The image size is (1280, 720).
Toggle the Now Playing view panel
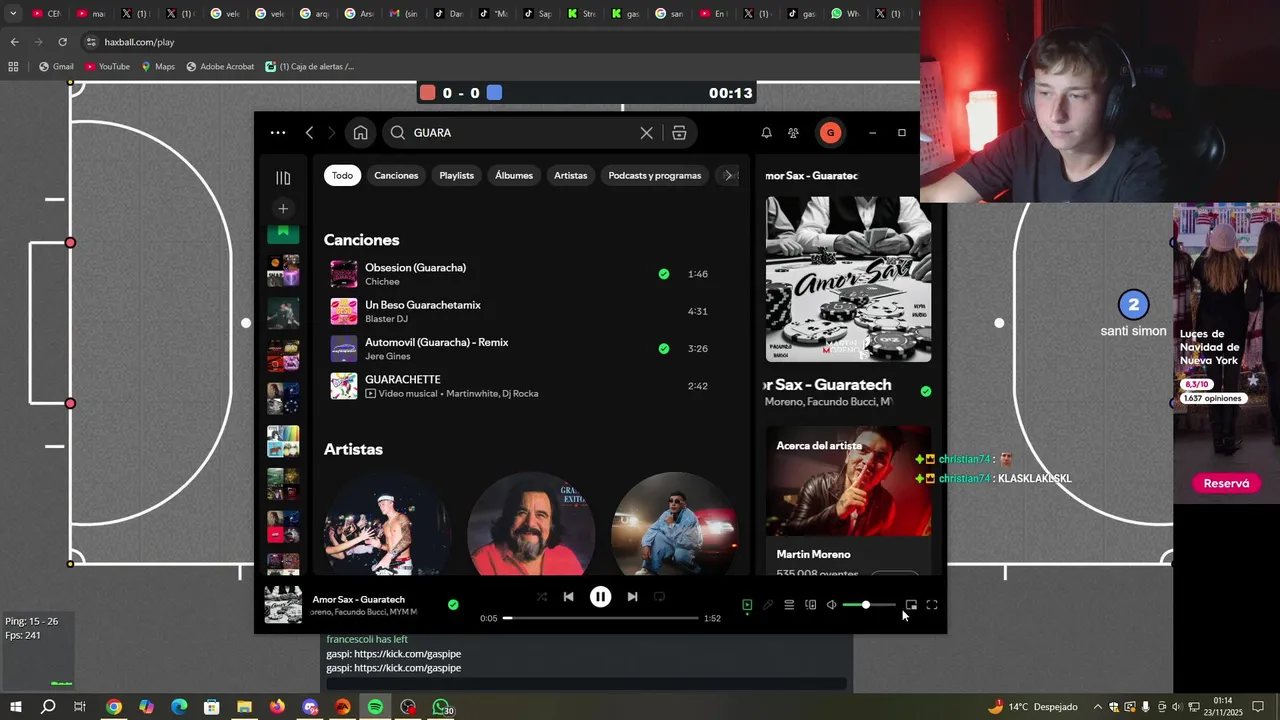[747, 605]
